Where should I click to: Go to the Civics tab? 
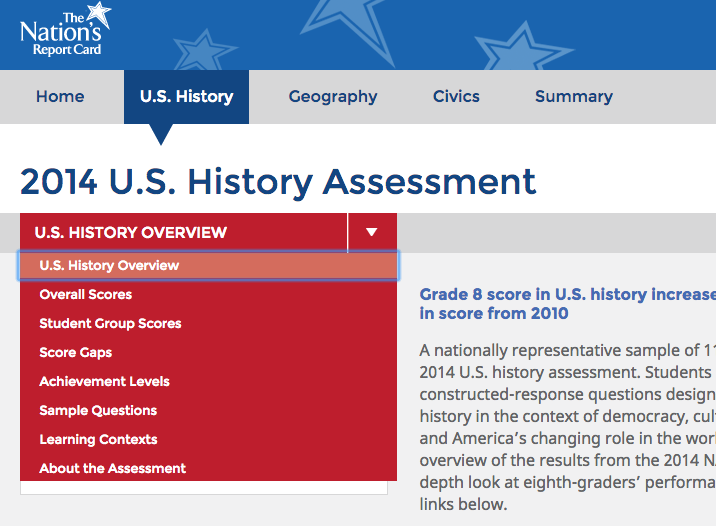coord(456,96)
